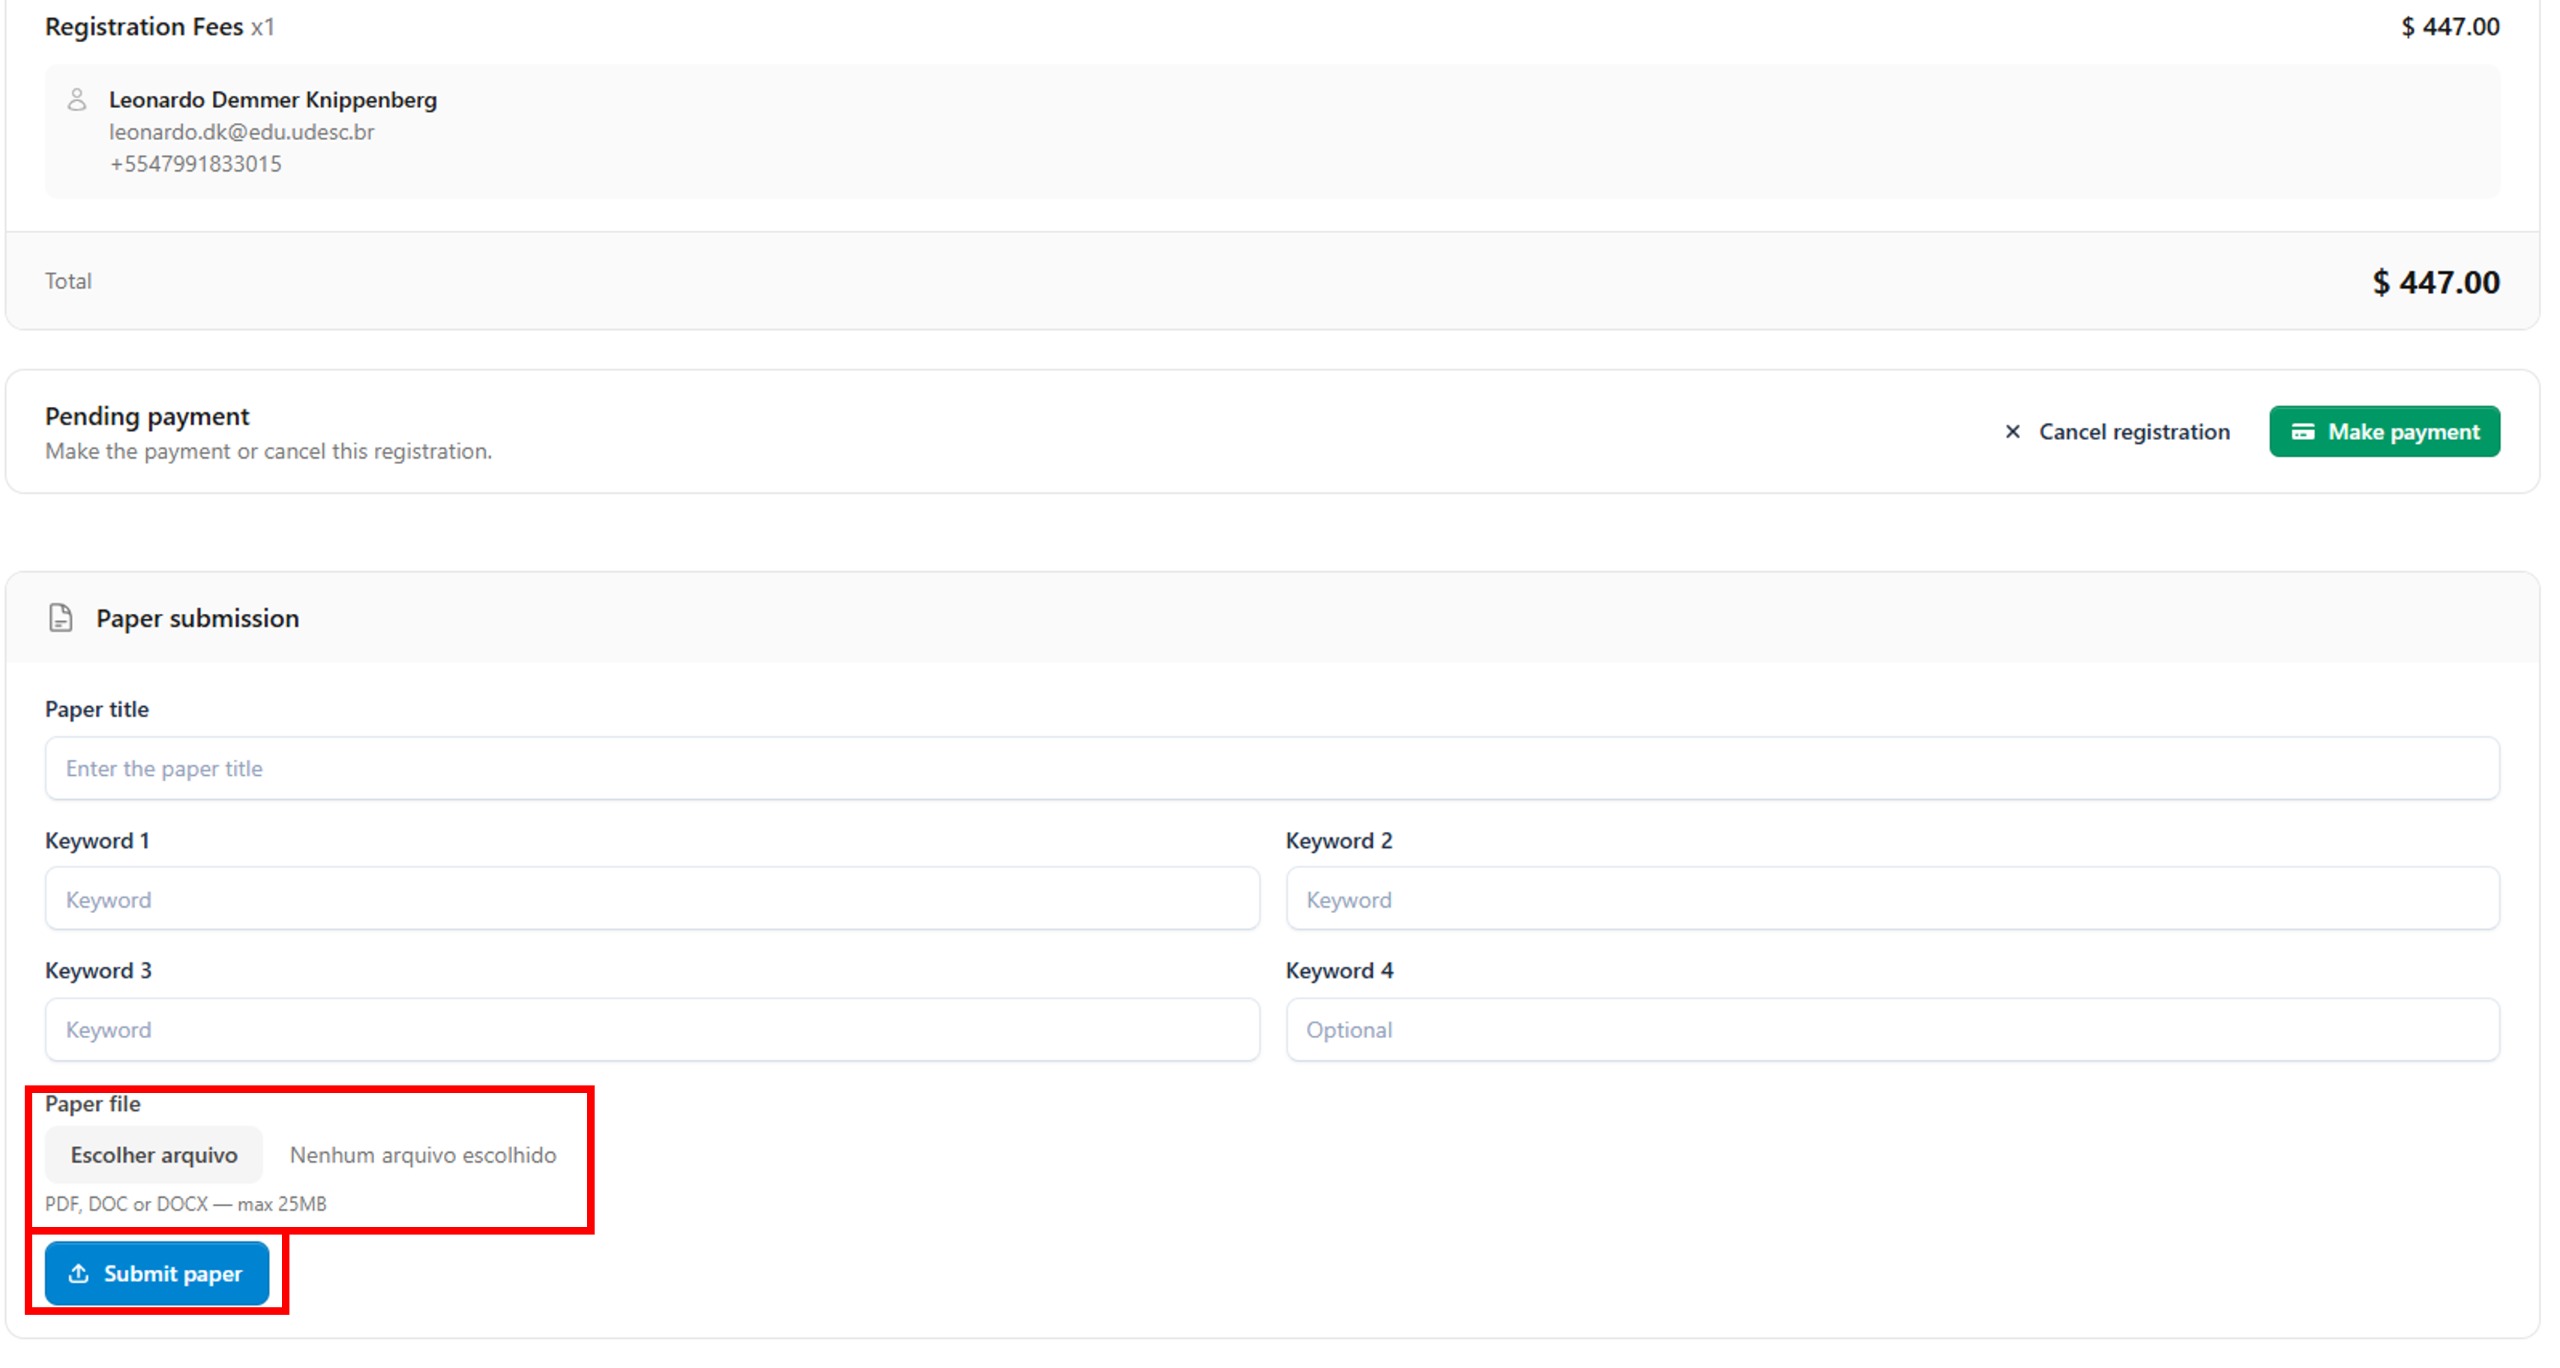
Task: Click the leonardo.dk@edu.udesc.br email text
Action: click(x=241, y=132)
